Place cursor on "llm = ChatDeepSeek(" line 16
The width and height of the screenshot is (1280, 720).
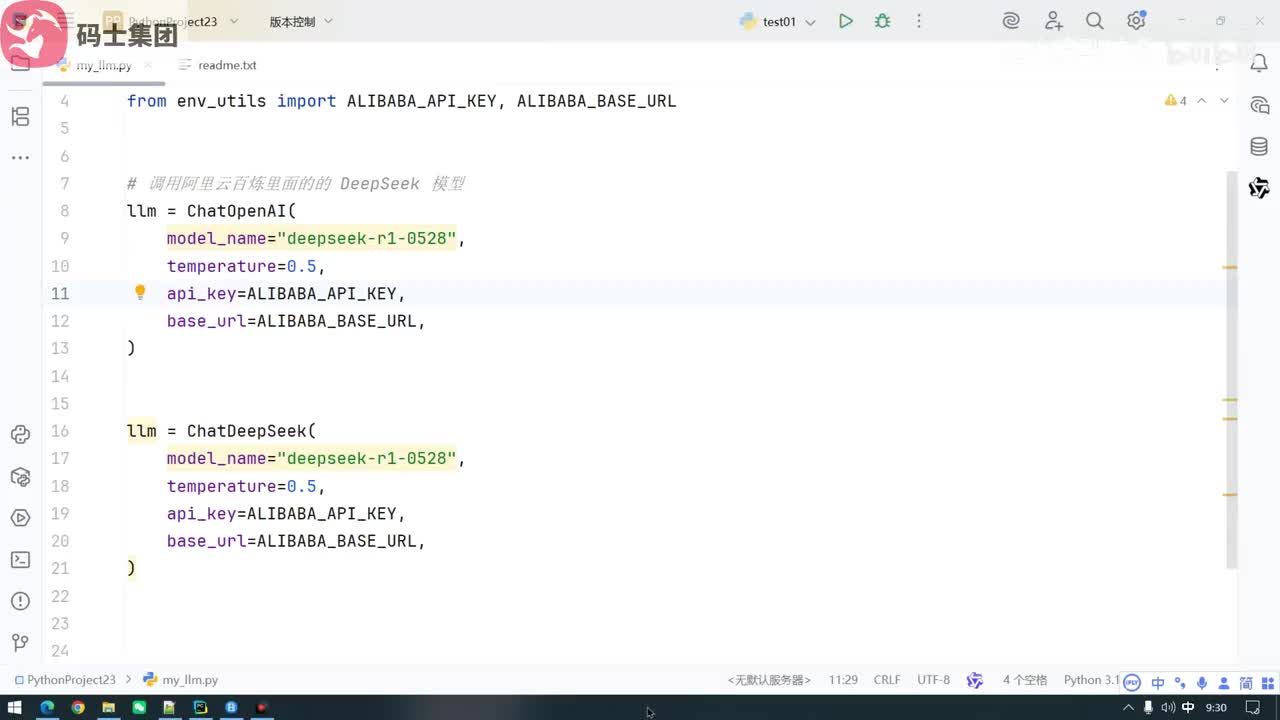[221, 431]
